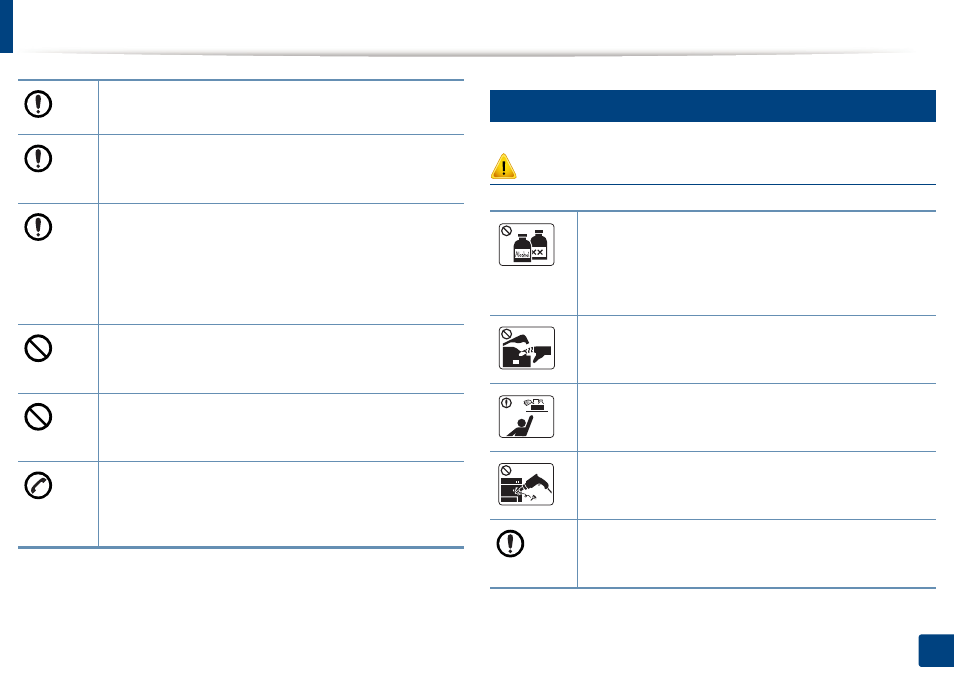954x674 pixels.
Task: Click the empty text cell beside the drill pictogram
Action: point(756,485)
